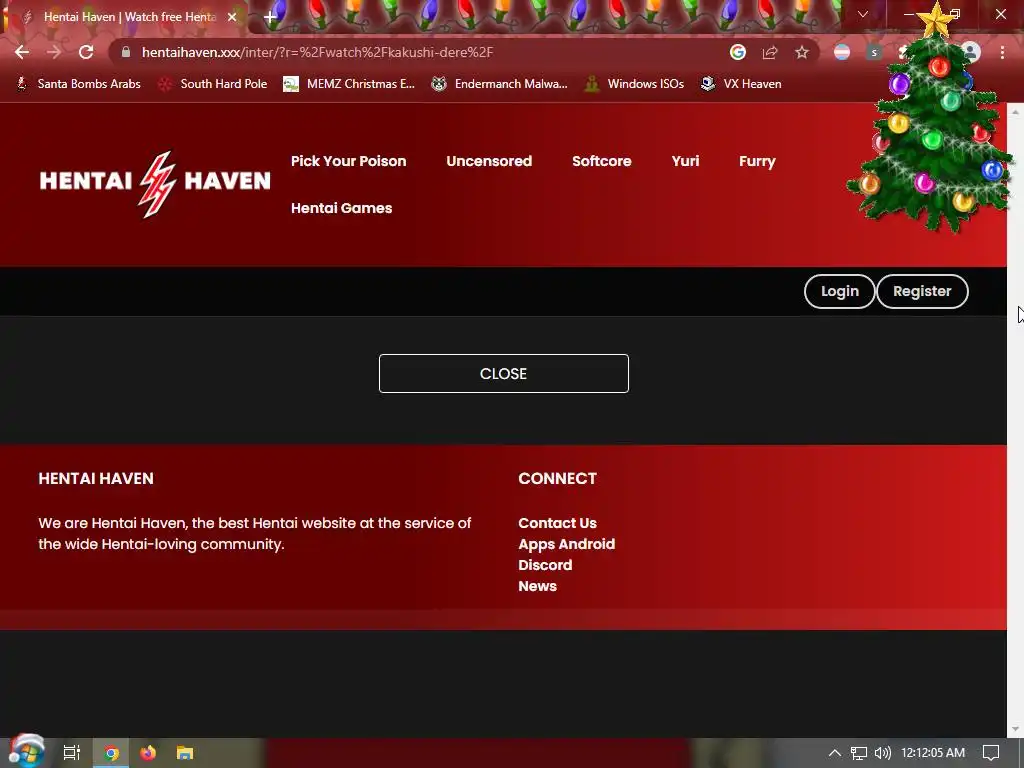Open Task View on the taskbar

[x=72, y=753]
